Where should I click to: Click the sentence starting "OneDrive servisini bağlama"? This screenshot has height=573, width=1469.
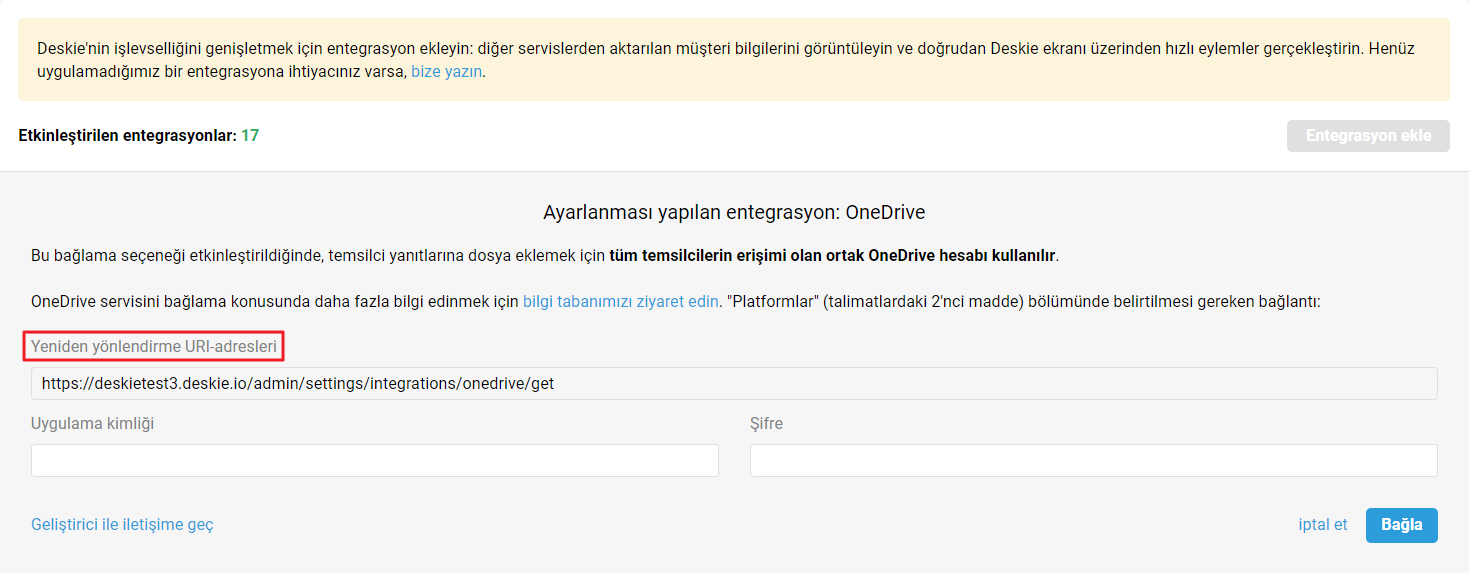(x=676, y=301)
